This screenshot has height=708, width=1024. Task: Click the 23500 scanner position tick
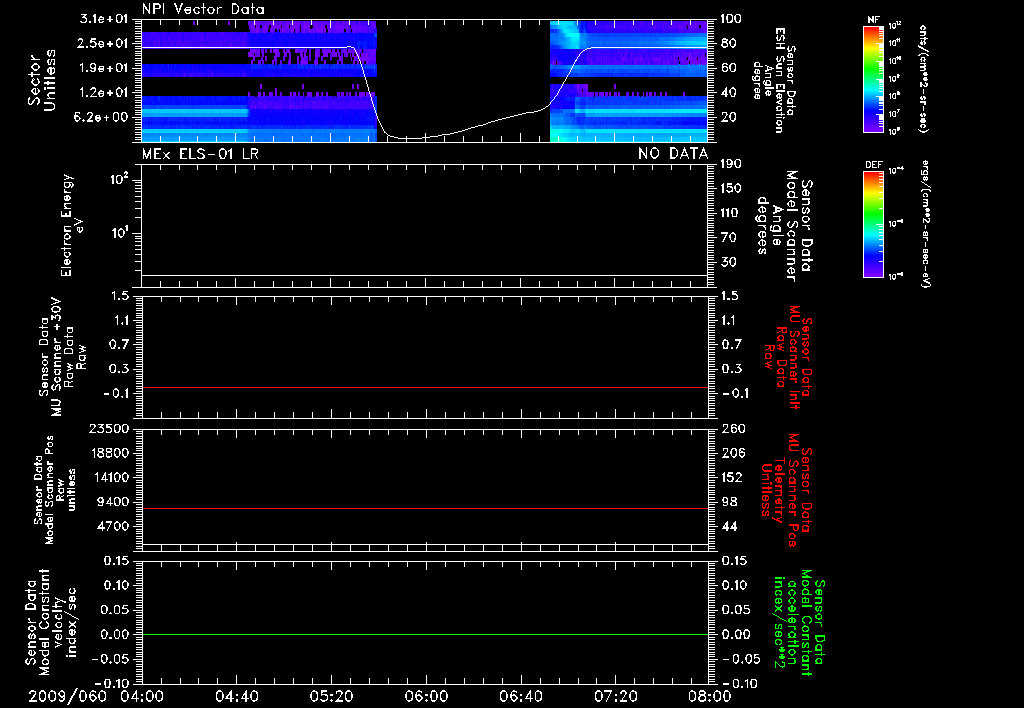pyautogui.click(x=109, y=429)
